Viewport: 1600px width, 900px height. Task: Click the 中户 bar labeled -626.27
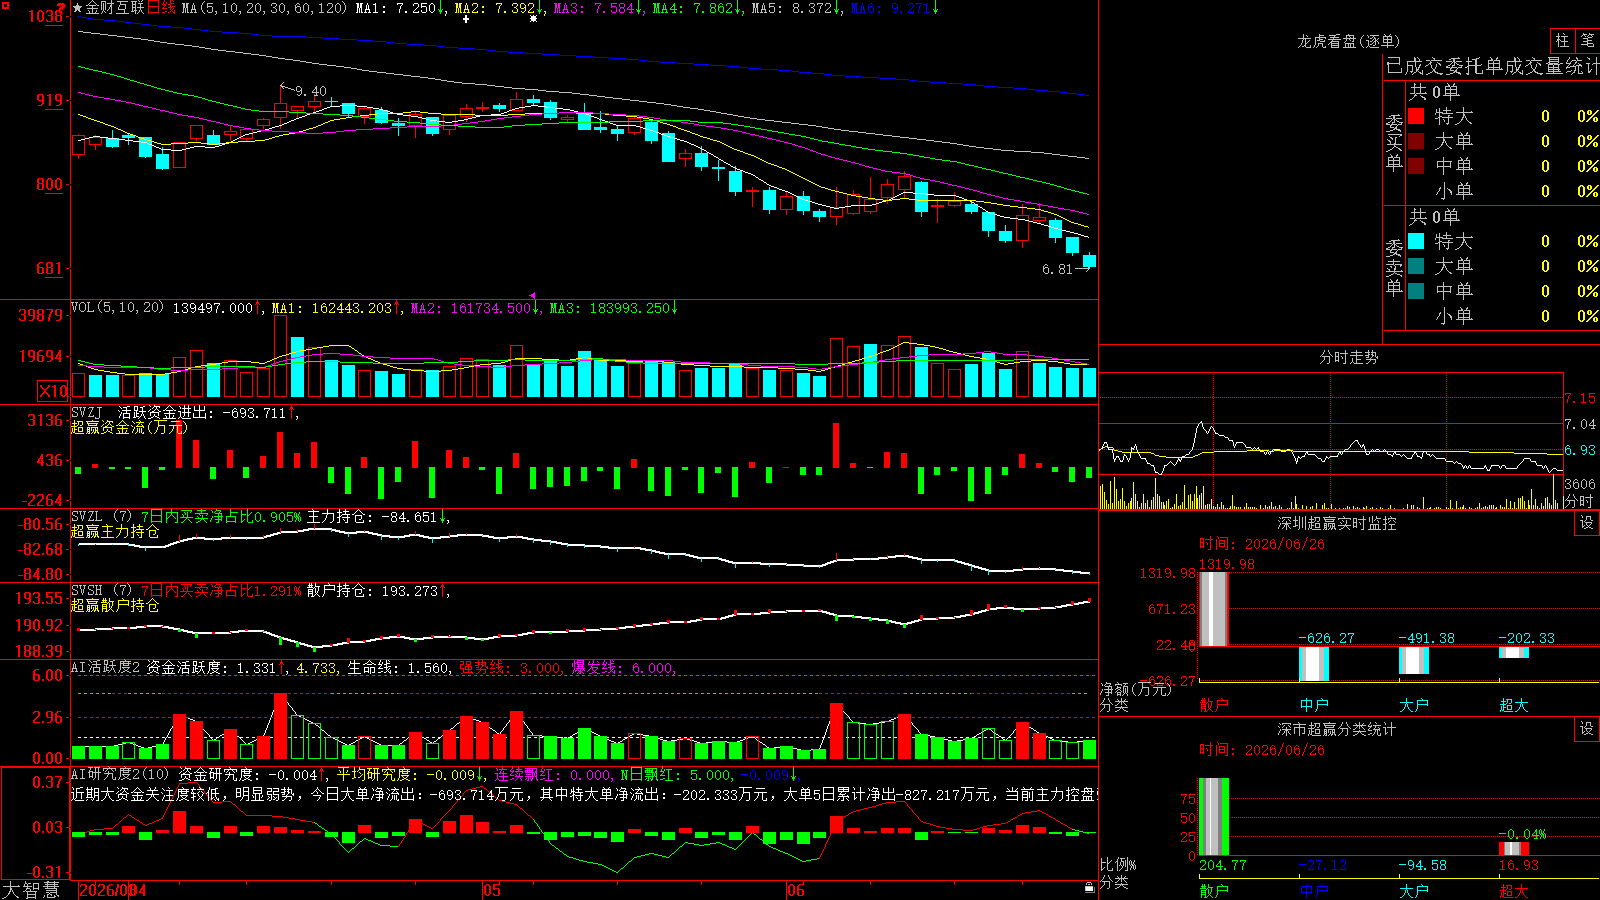click(1314, 664)
